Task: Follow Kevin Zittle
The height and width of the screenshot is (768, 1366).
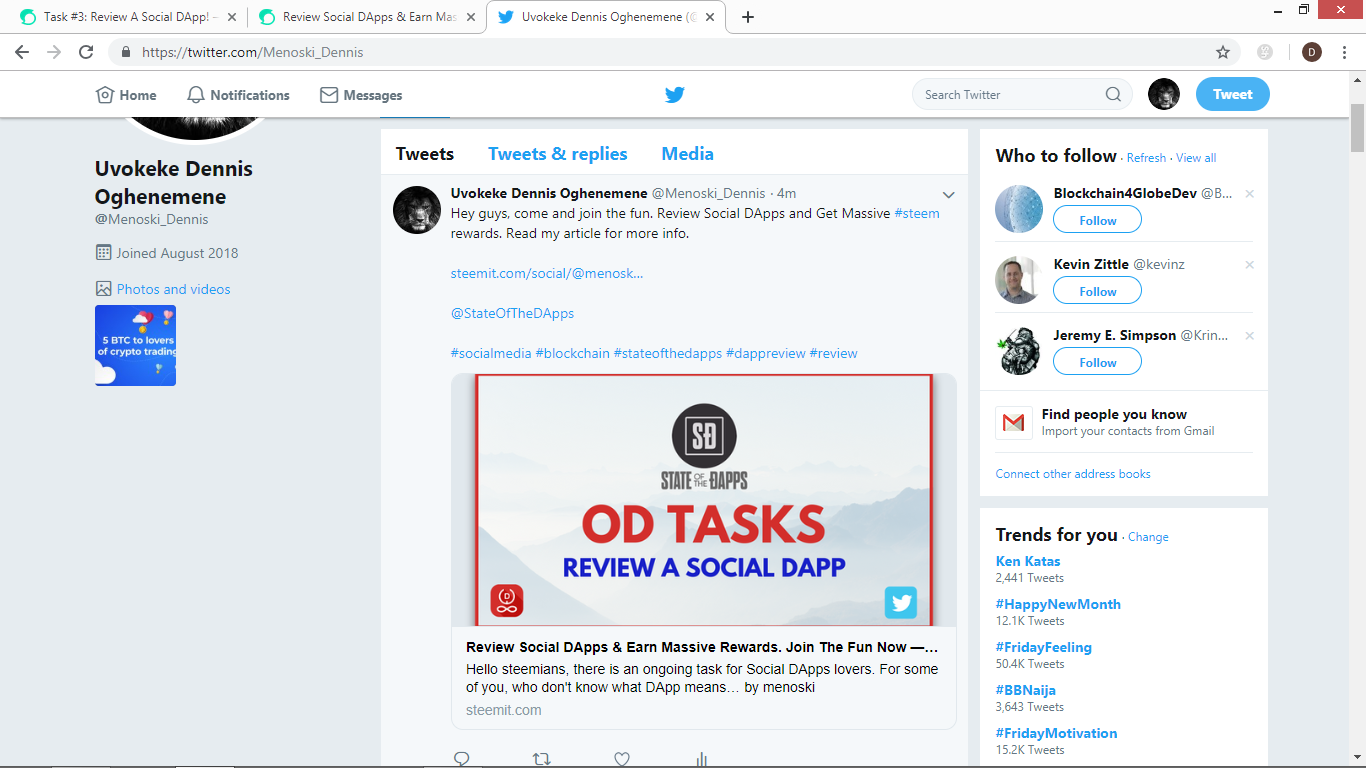Action: pyautogui.click(x=1097, y=291)
